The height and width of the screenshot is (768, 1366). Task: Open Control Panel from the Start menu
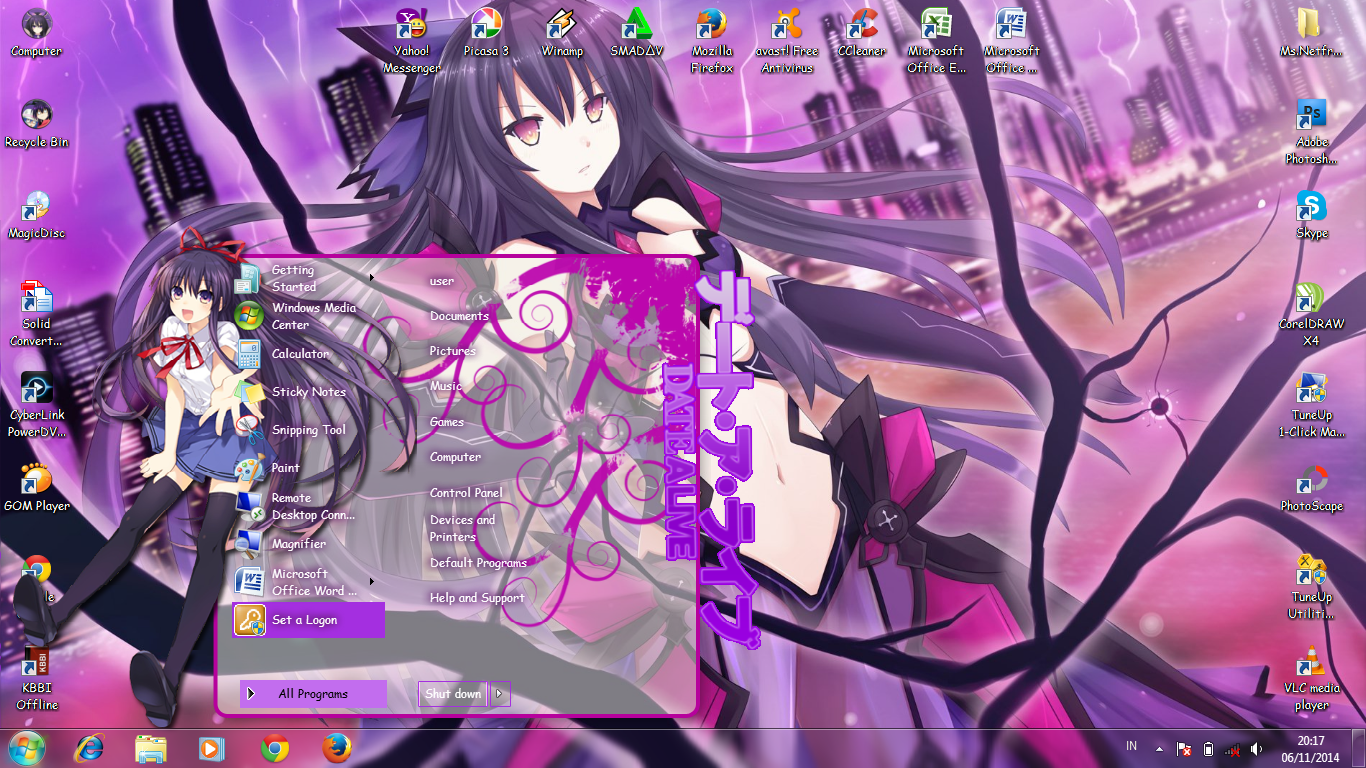466,493
